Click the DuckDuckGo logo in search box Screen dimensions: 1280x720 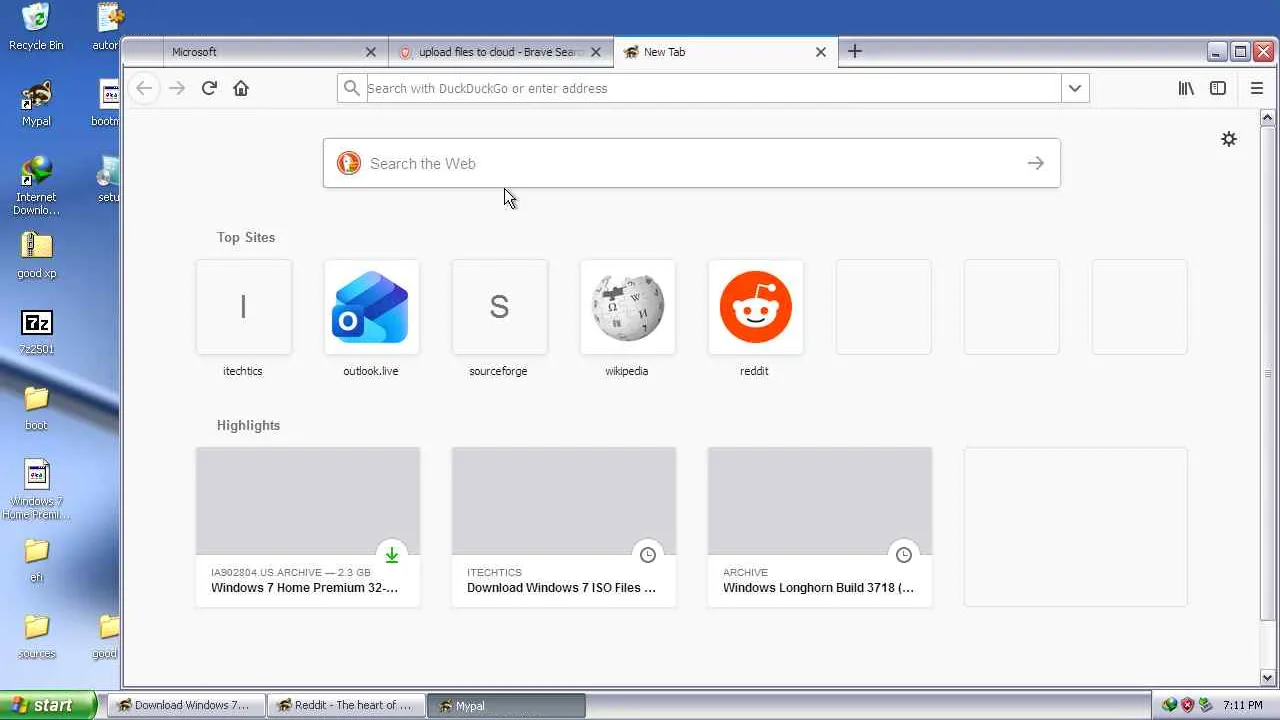pyautogui.click(x=349, y=163)
